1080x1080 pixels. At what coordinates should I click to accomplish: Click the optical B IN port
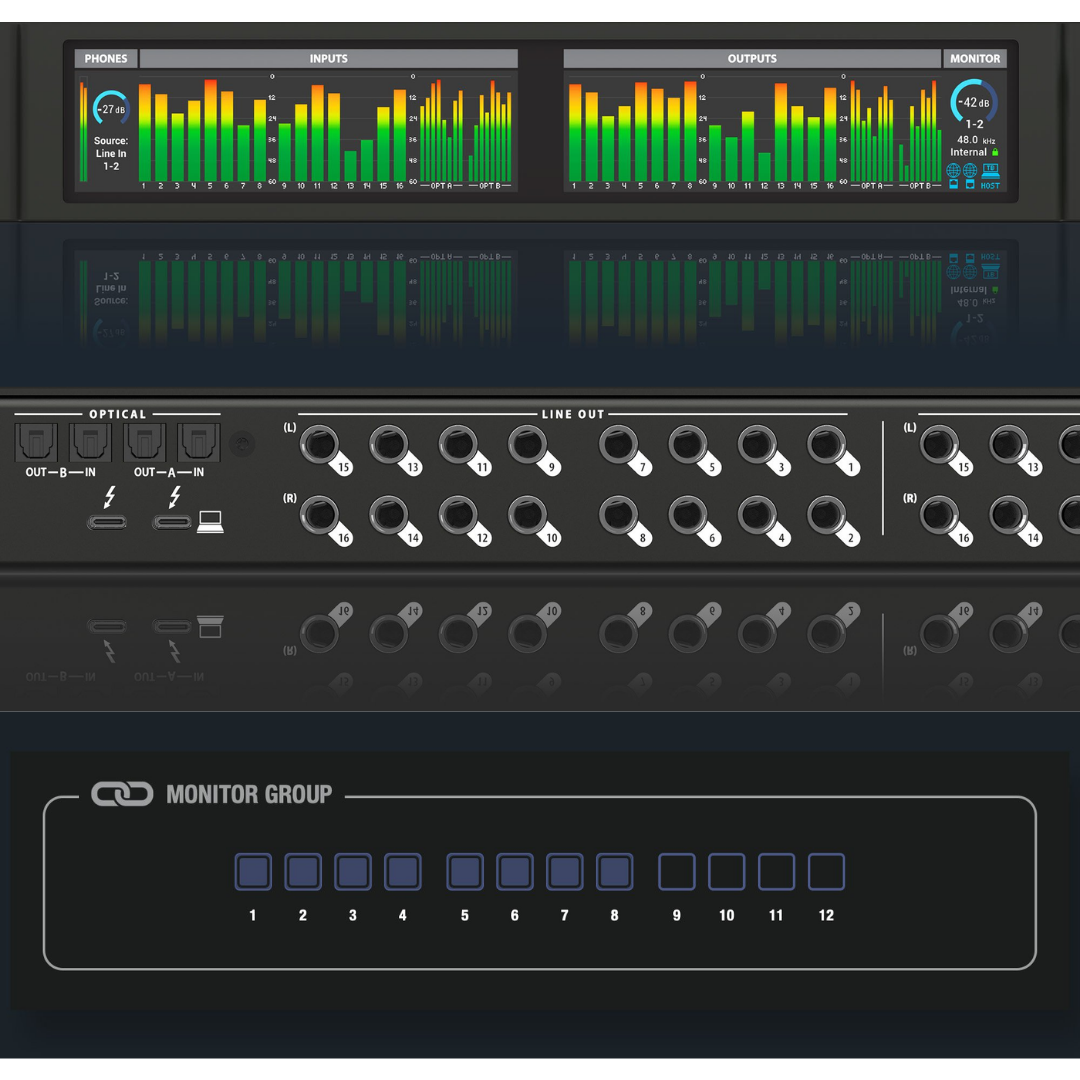pyautogui.click(x=90, y=442)
